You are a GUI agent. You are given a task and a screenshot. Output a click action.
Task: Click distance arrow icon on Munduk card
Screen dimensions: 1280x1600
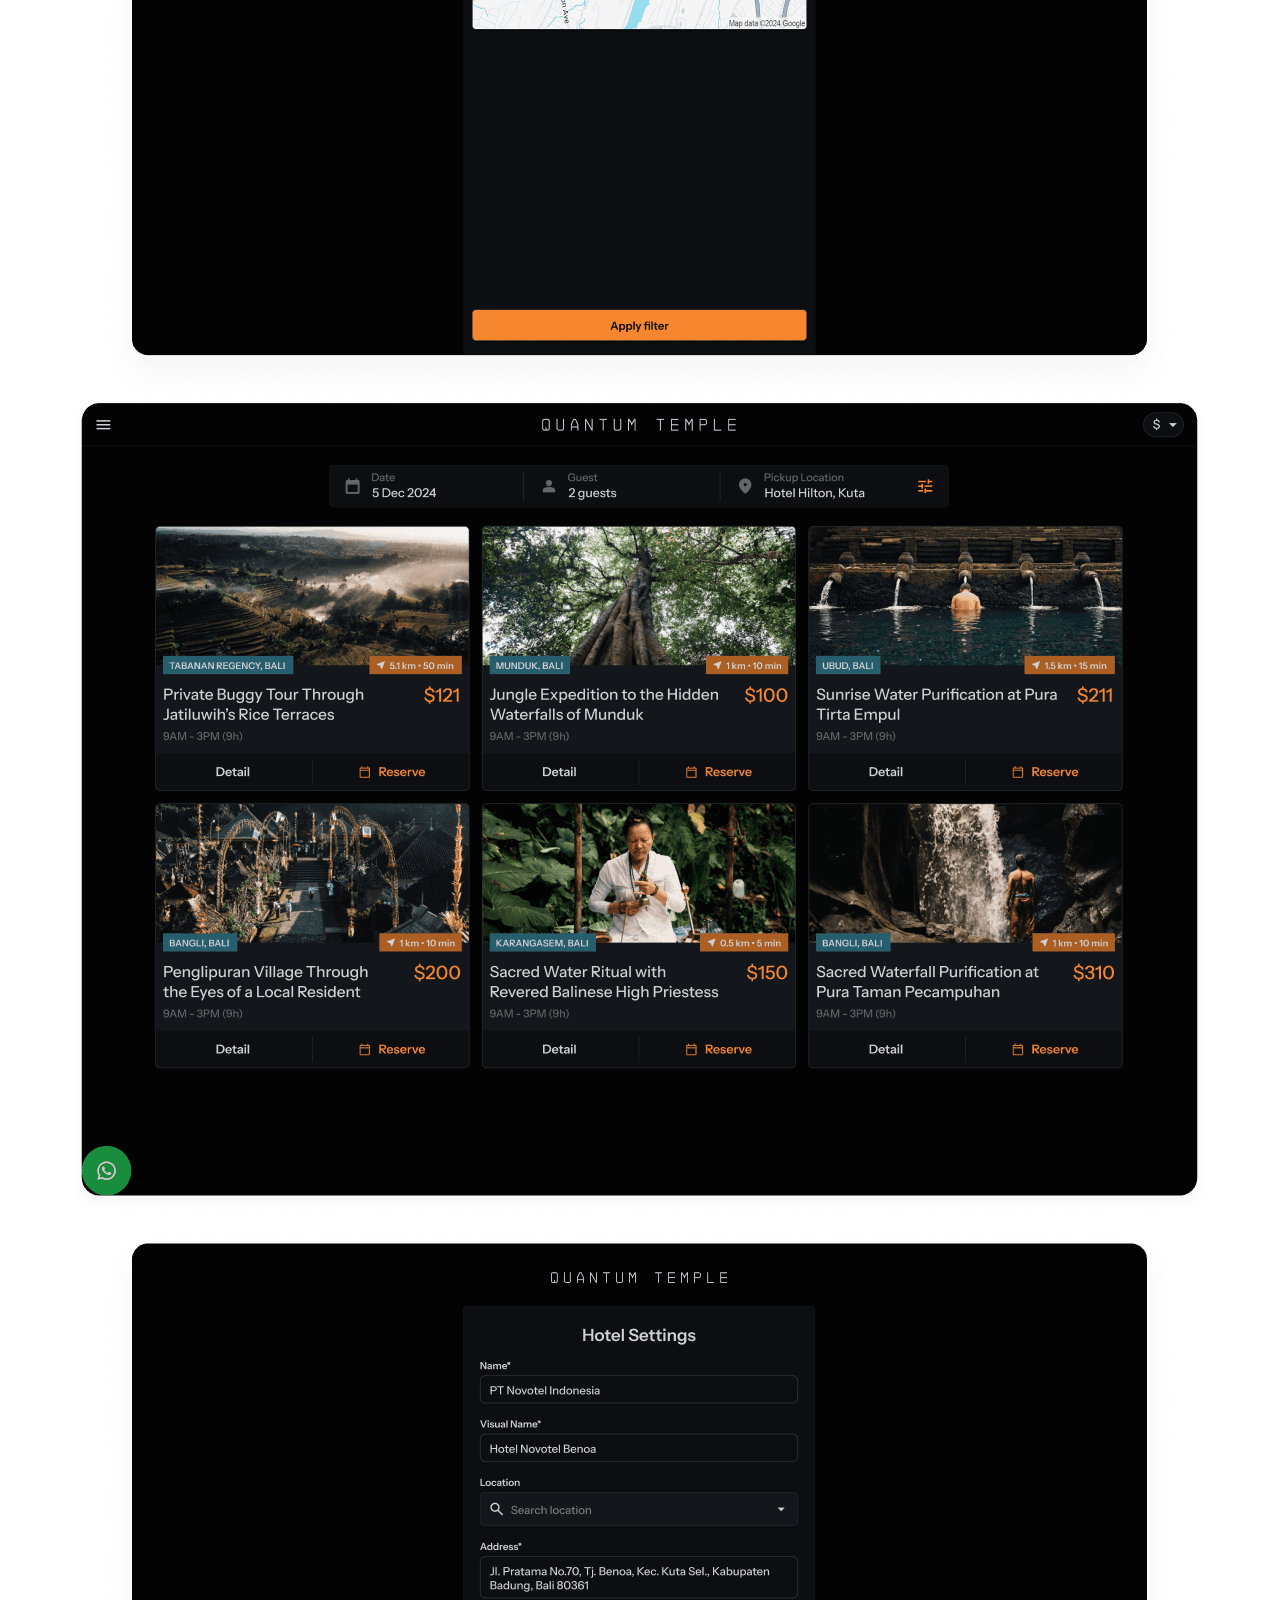tap(717, 665)
